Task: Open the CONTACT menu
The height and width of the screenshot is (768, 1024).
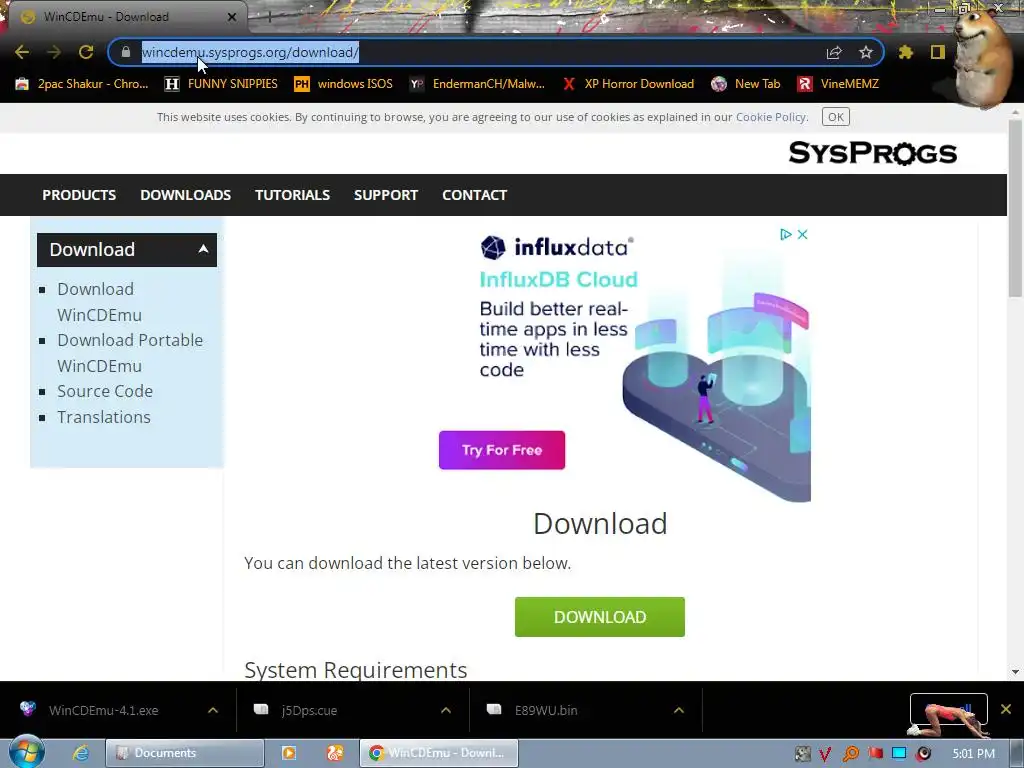Action: click(x=474, y=195)
